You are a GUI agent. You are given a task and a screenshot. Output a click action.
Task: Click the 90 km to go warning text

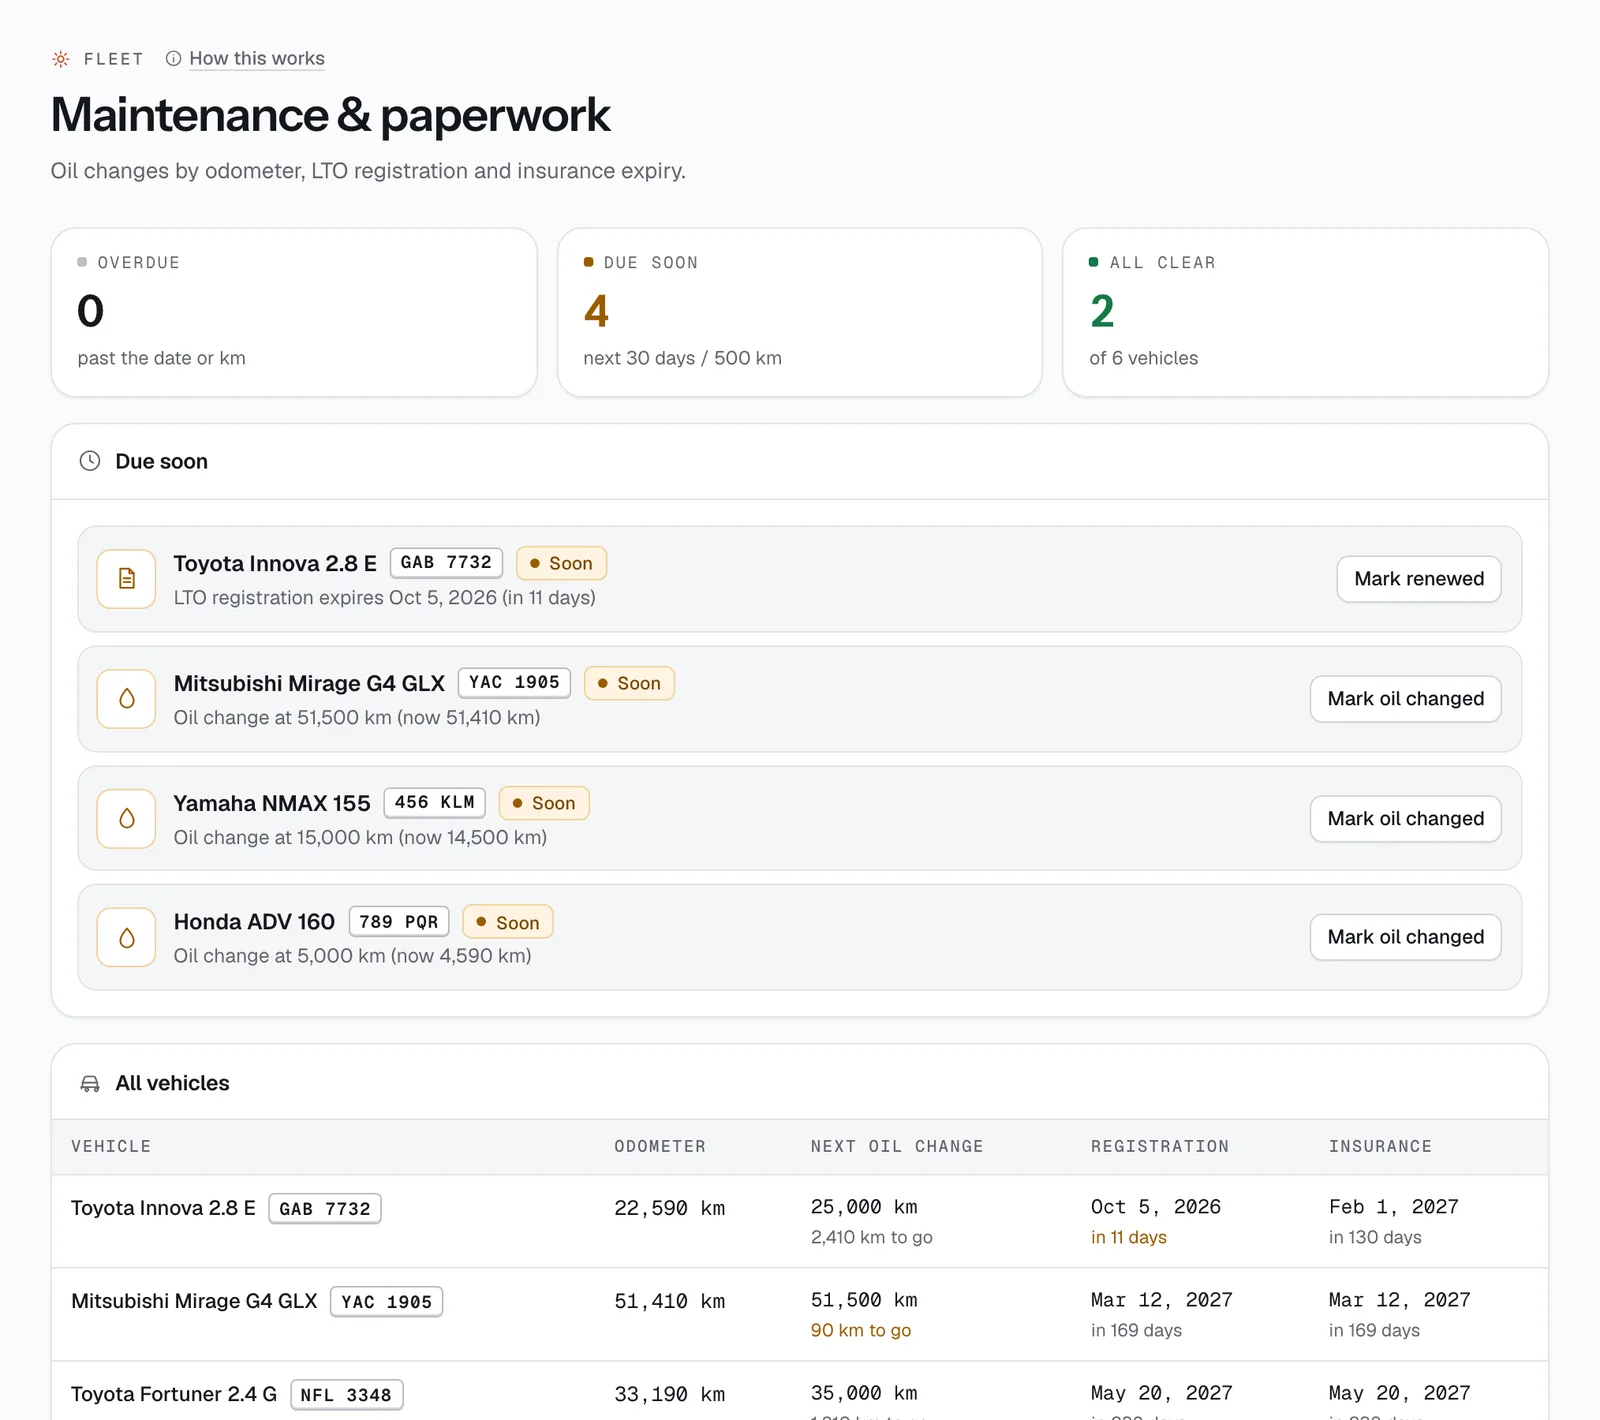point(861,1330)
